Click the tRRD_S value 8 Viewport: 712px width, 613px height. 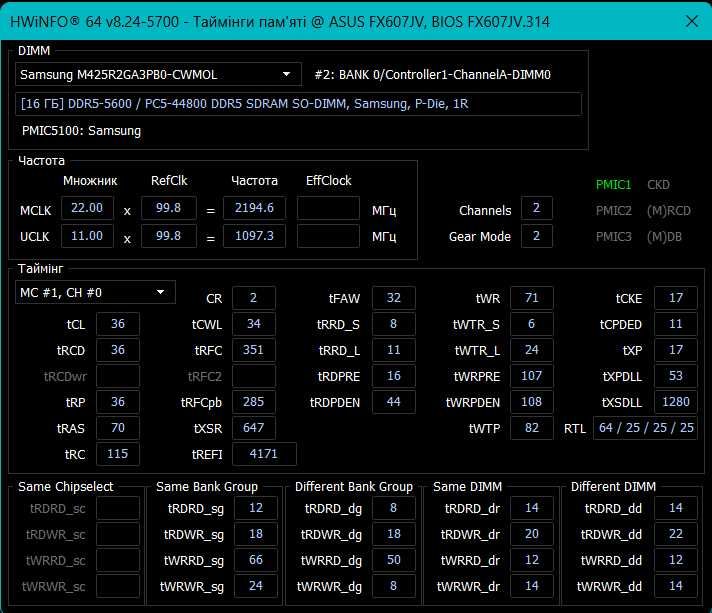394,324
